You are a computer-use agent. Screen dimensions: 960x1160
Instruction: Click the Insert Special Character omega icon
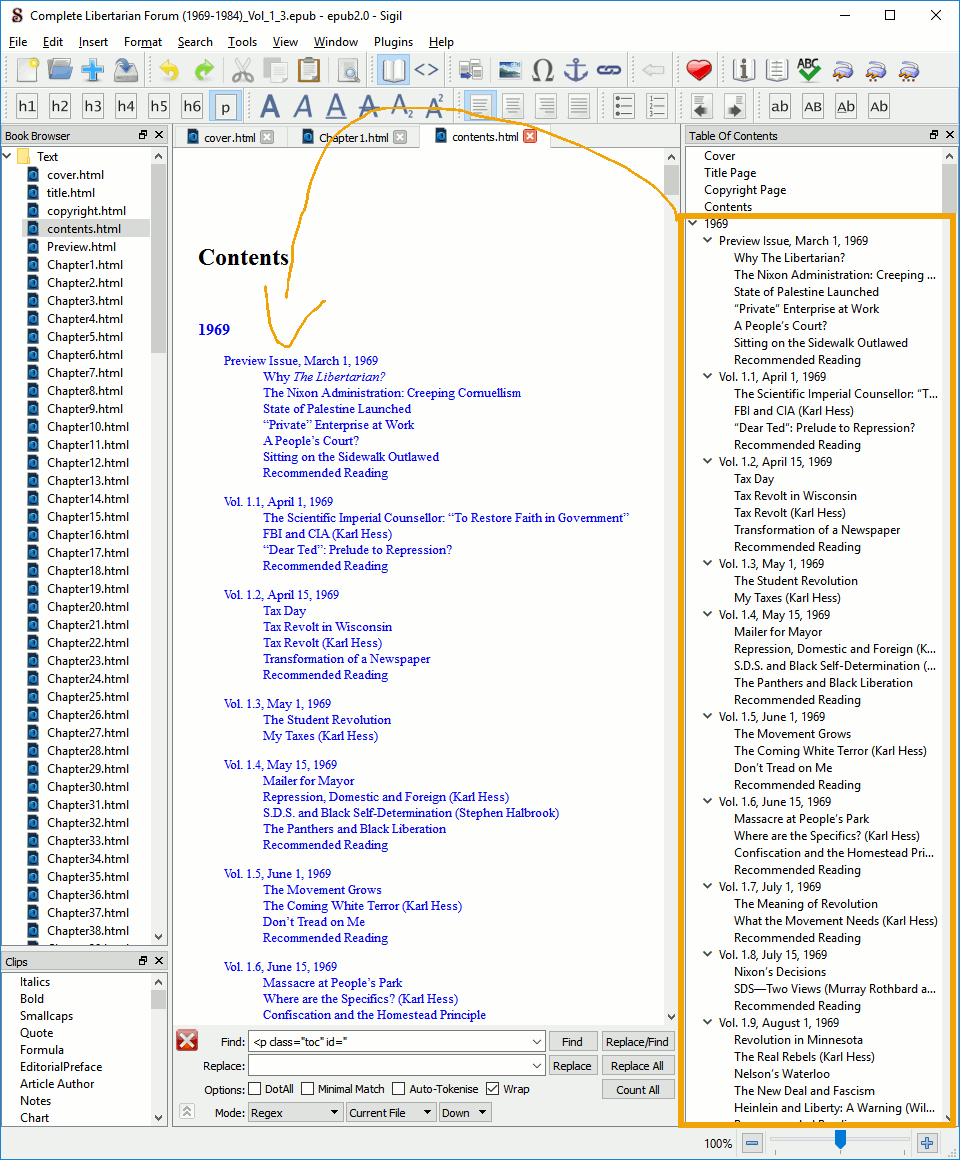pos(543,70)
